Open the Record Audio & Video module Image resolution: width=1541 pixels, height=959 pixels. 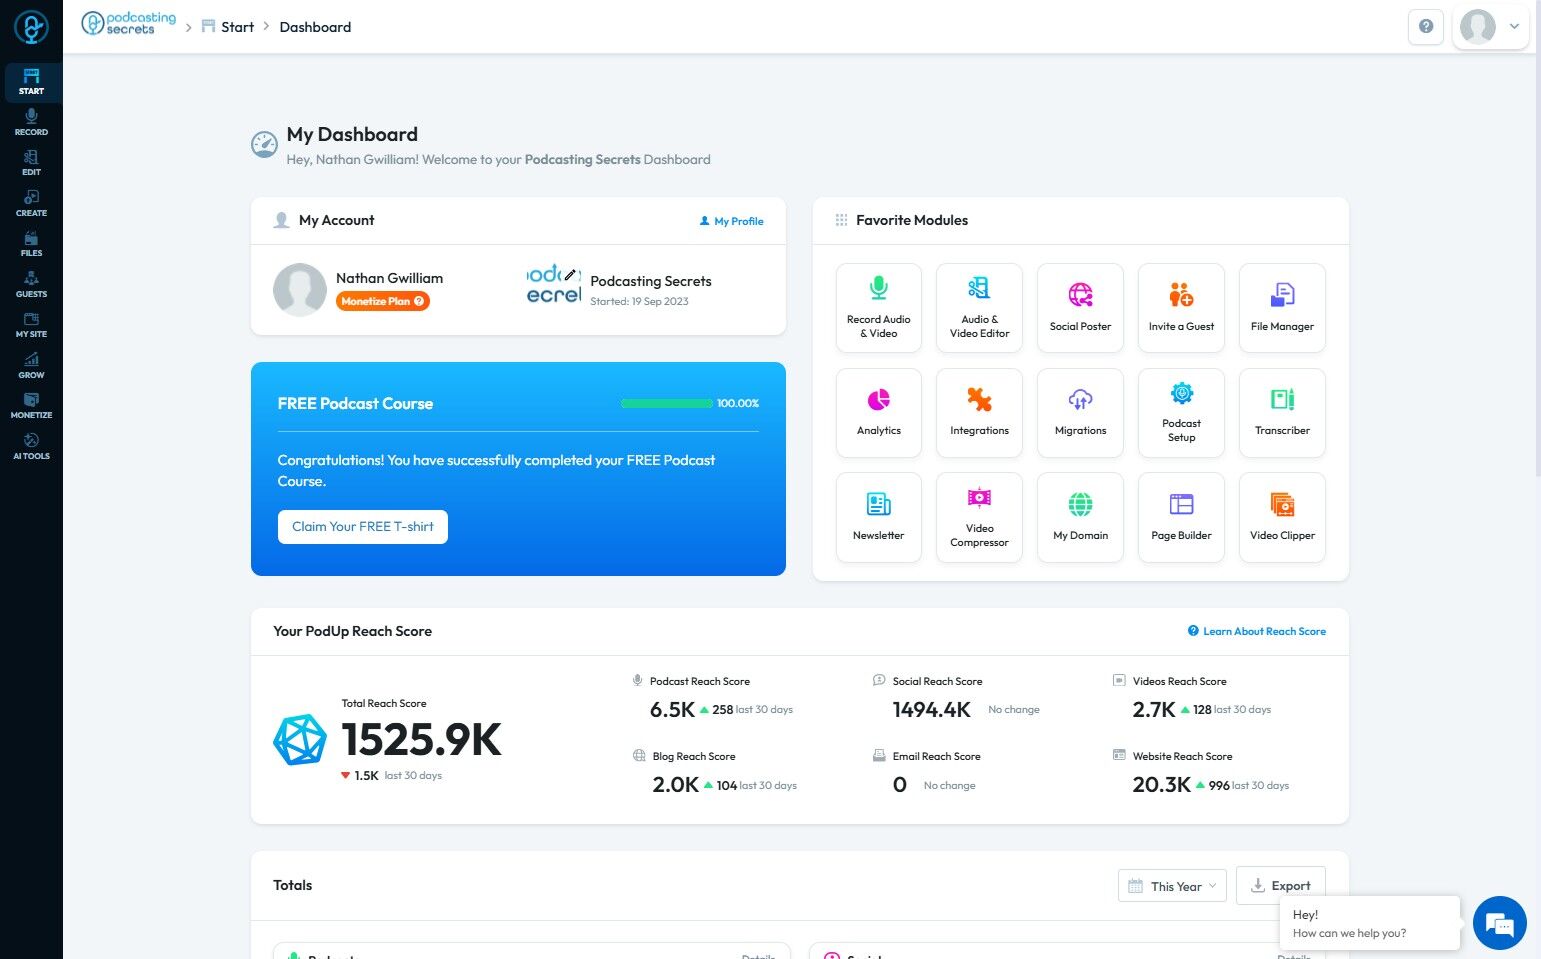878,308
